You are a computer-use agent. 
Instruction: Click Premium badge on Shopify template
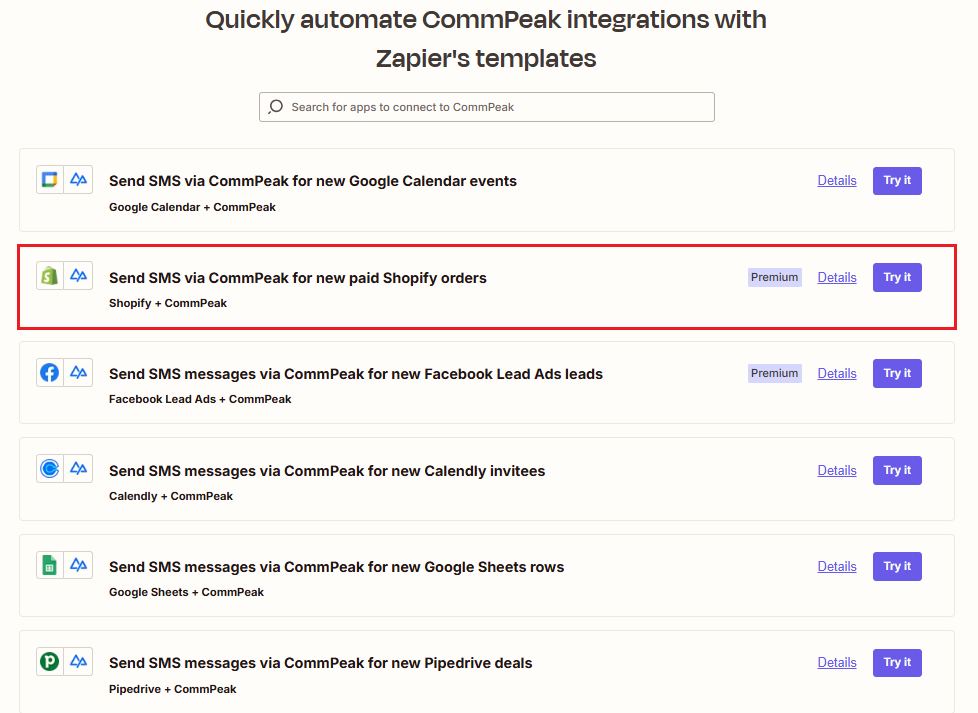tap(775, 277)
